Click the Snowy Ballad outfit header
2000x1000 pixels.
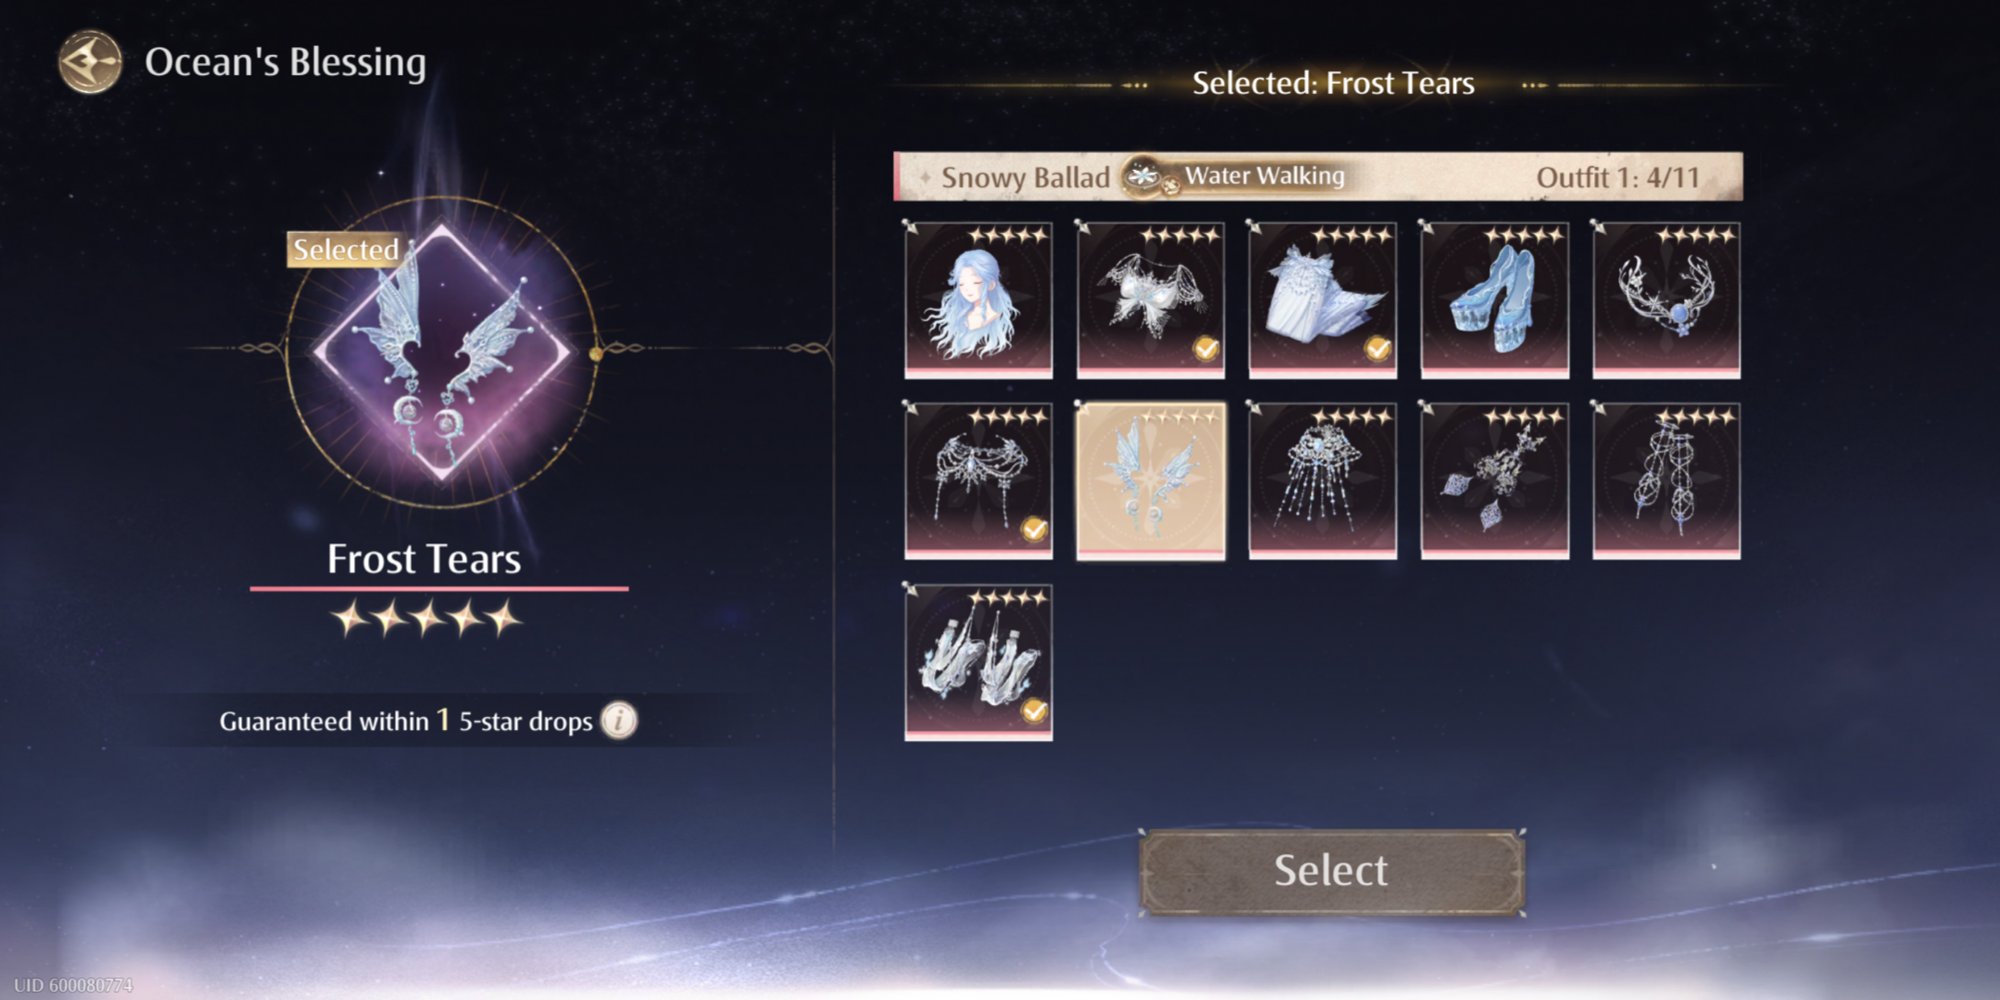click(1317, 177)
